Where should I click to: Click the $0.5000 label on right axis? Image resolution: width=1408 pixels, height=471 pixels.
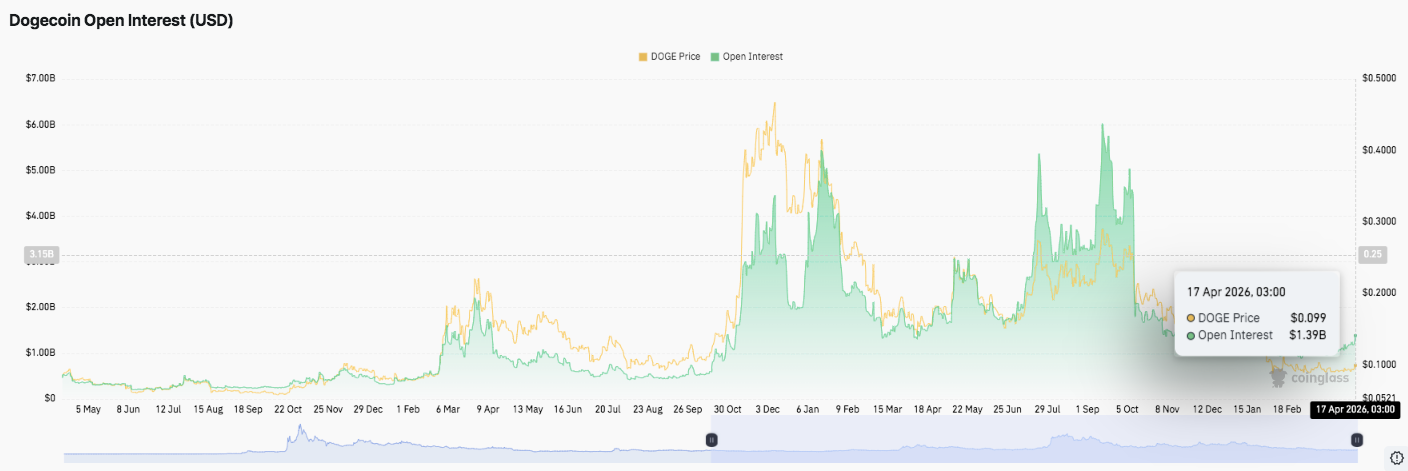point(1378,78)
